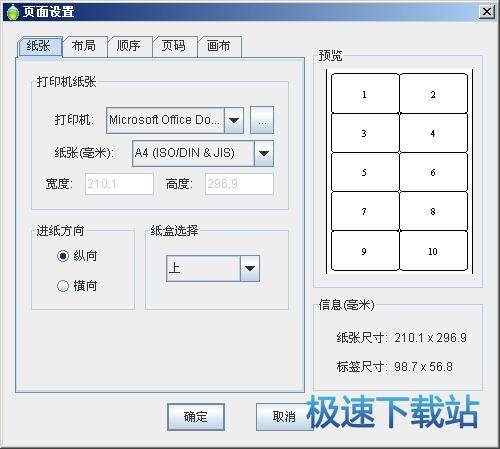Select label 5 in the preview
The height and width of the screenshot is (449, 500).
pyautogui.click(x=365, y=172)
